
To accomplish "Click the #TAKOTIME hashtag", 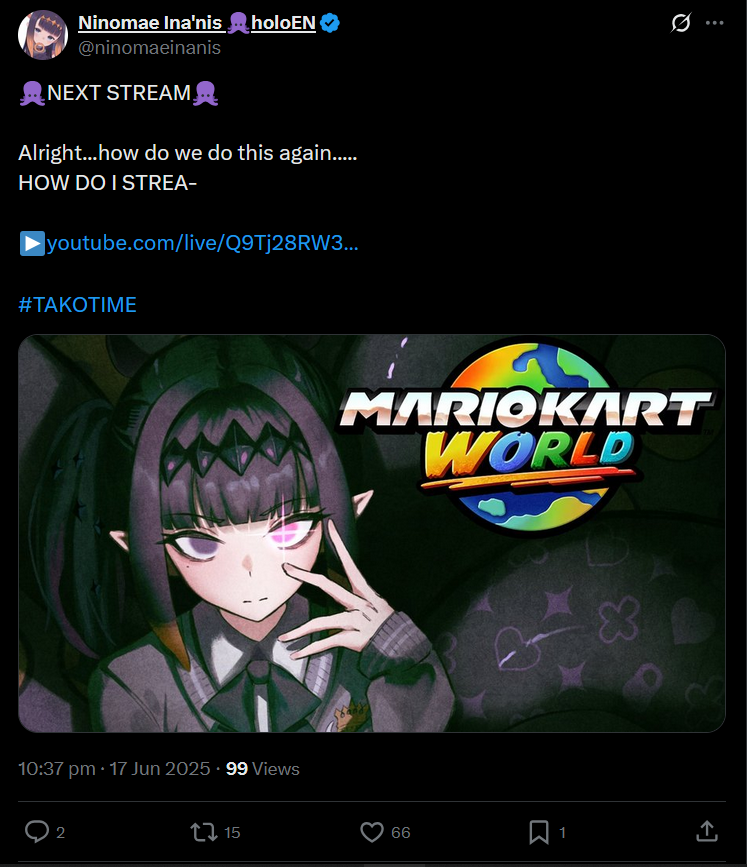I will pyautogui.click(x=77, y=305).
